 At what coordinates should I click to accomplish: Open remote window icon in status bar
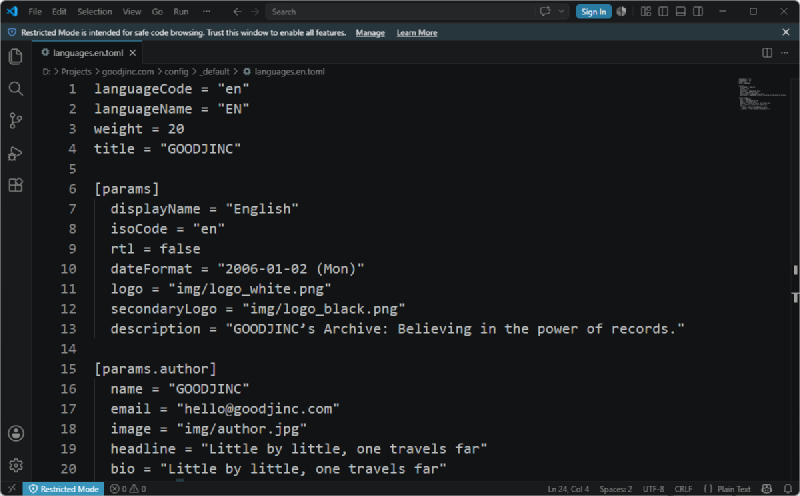(x=12, y=488)
